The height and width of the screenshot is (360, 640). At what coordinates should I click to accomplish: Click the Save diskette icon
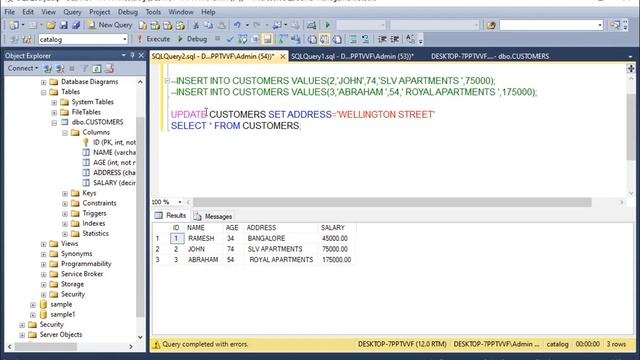[x=64, y=25]
